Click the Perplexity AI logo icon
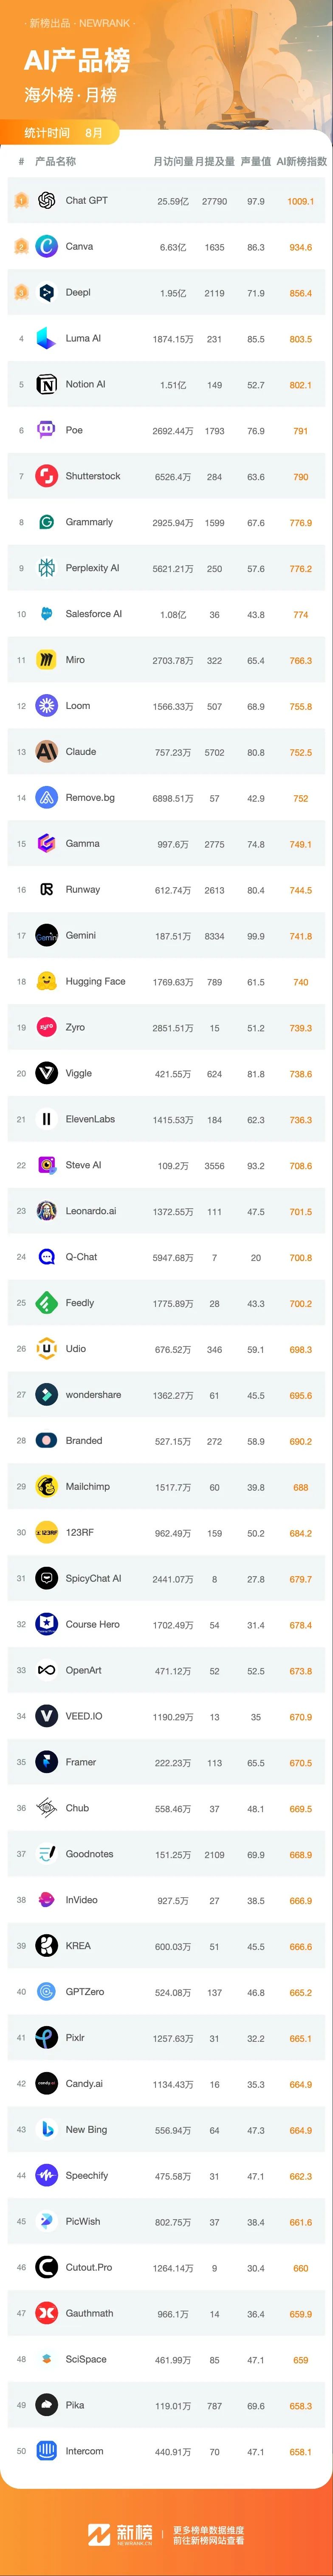 [x=46, y=569]
